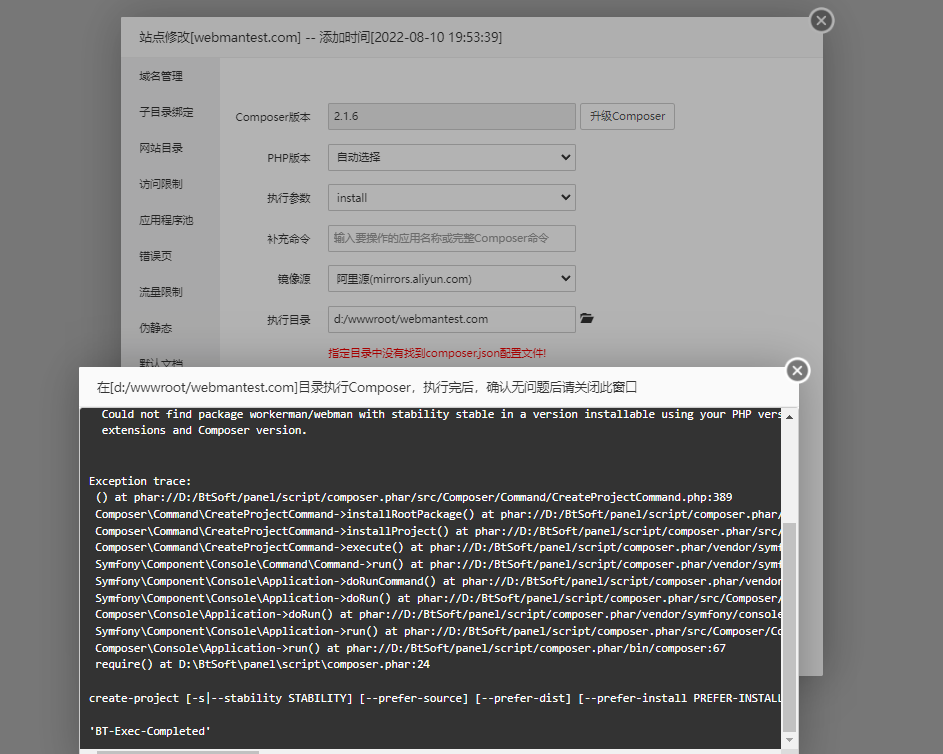
Task: Open the 镜像源 mirror dropdown
Action: 452,278
